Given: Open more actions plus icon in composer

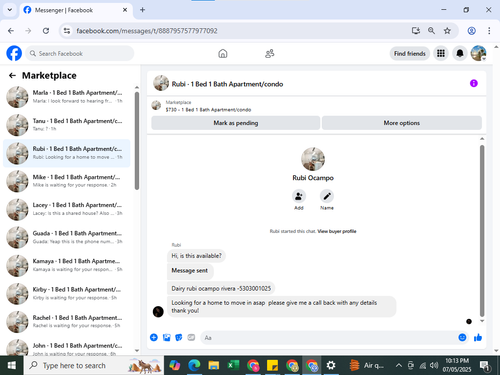Looking at the screenshot, I should pyautogui.click(x=154, y=337).
